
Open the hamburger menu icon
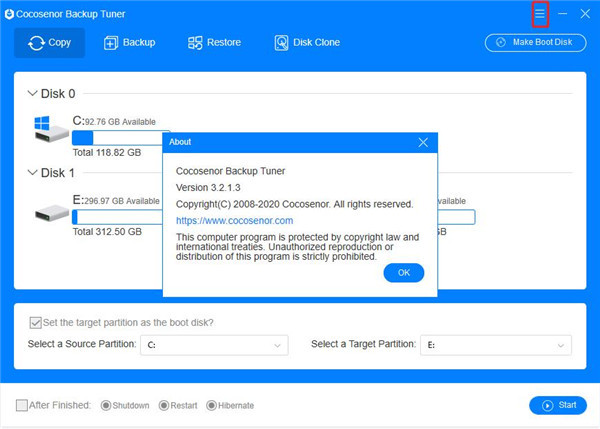[x=540, y=14]
